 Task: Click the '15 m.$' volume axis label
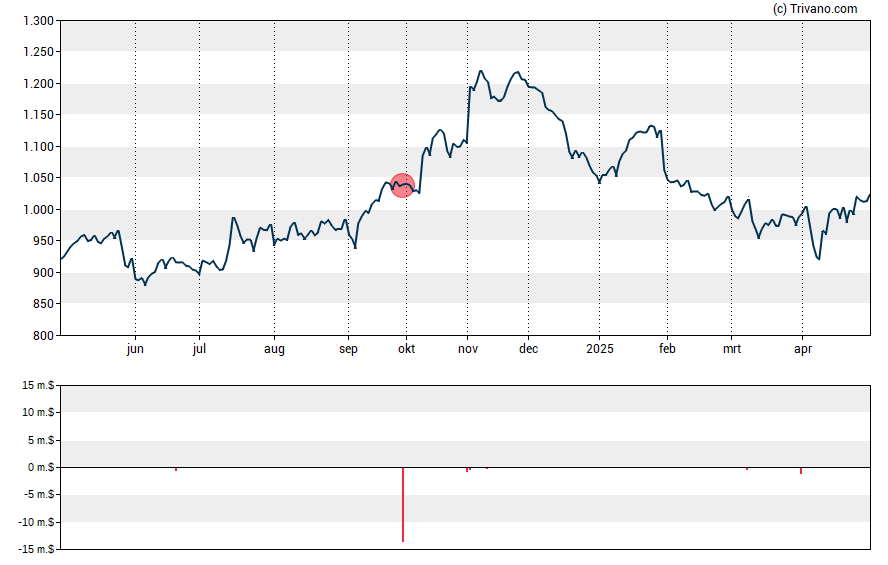coord(38,386)
